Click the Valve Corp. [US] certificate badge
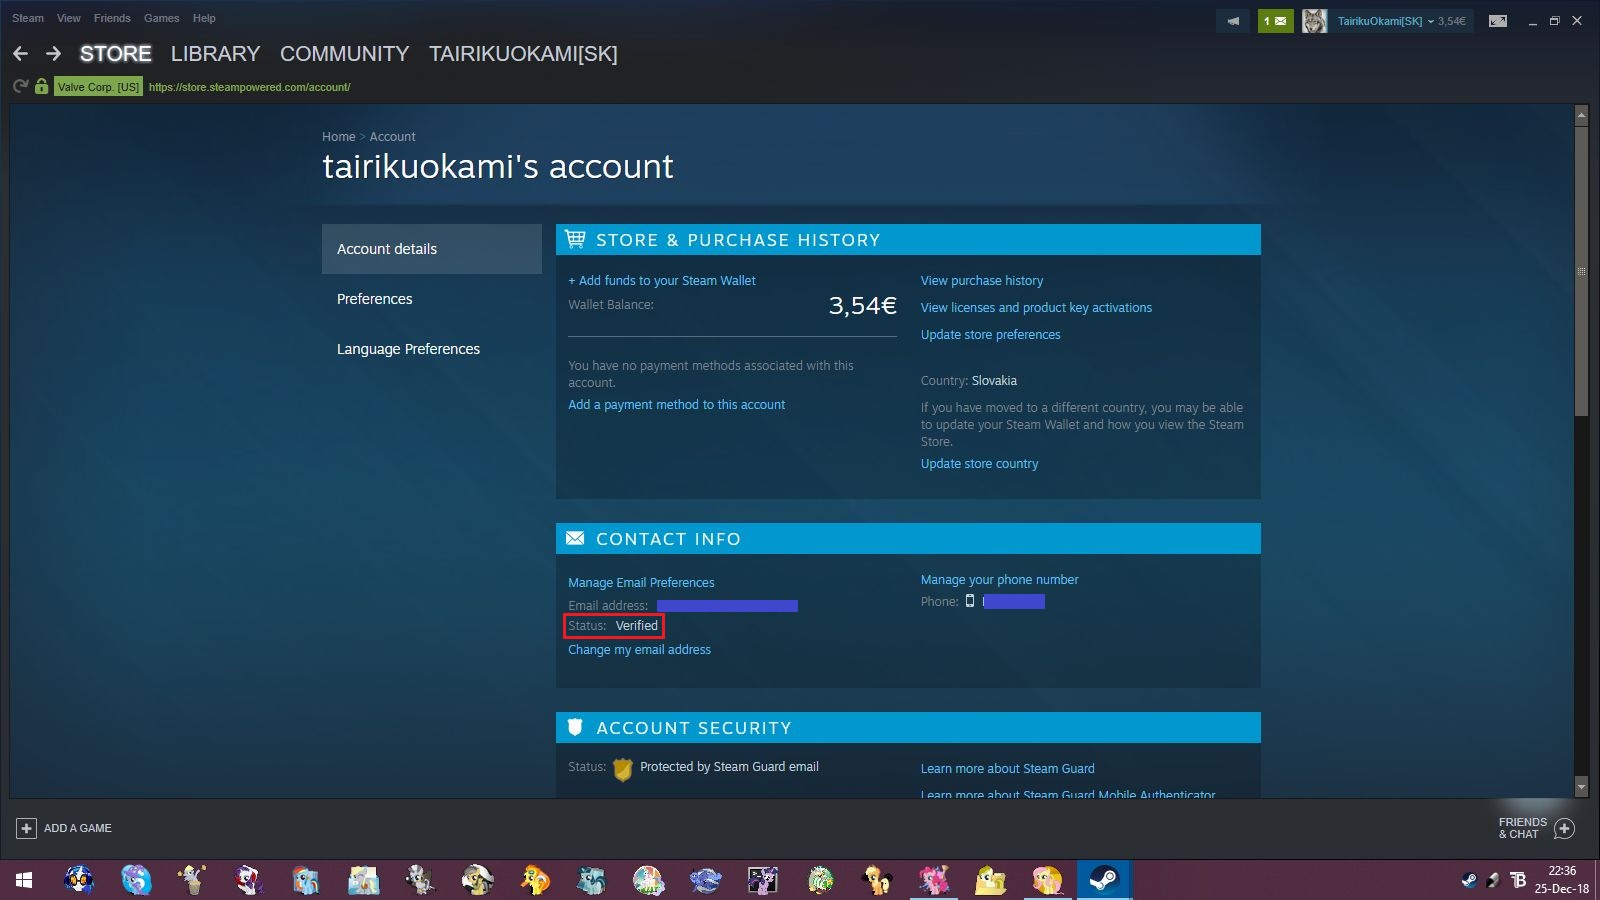Image resolution: width=1600 pixels, height=900 pixels. (x=98, y=87)
